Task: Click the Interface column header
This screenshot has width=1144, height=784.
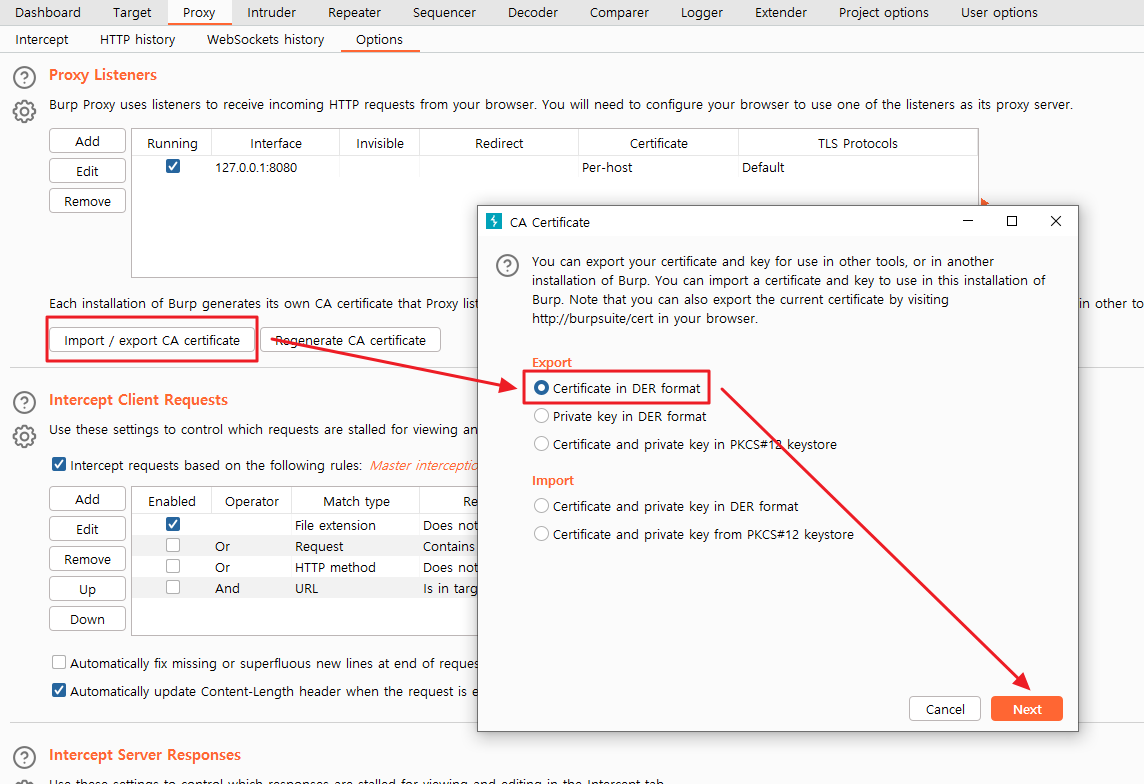Action: click(x=276, y=143)
